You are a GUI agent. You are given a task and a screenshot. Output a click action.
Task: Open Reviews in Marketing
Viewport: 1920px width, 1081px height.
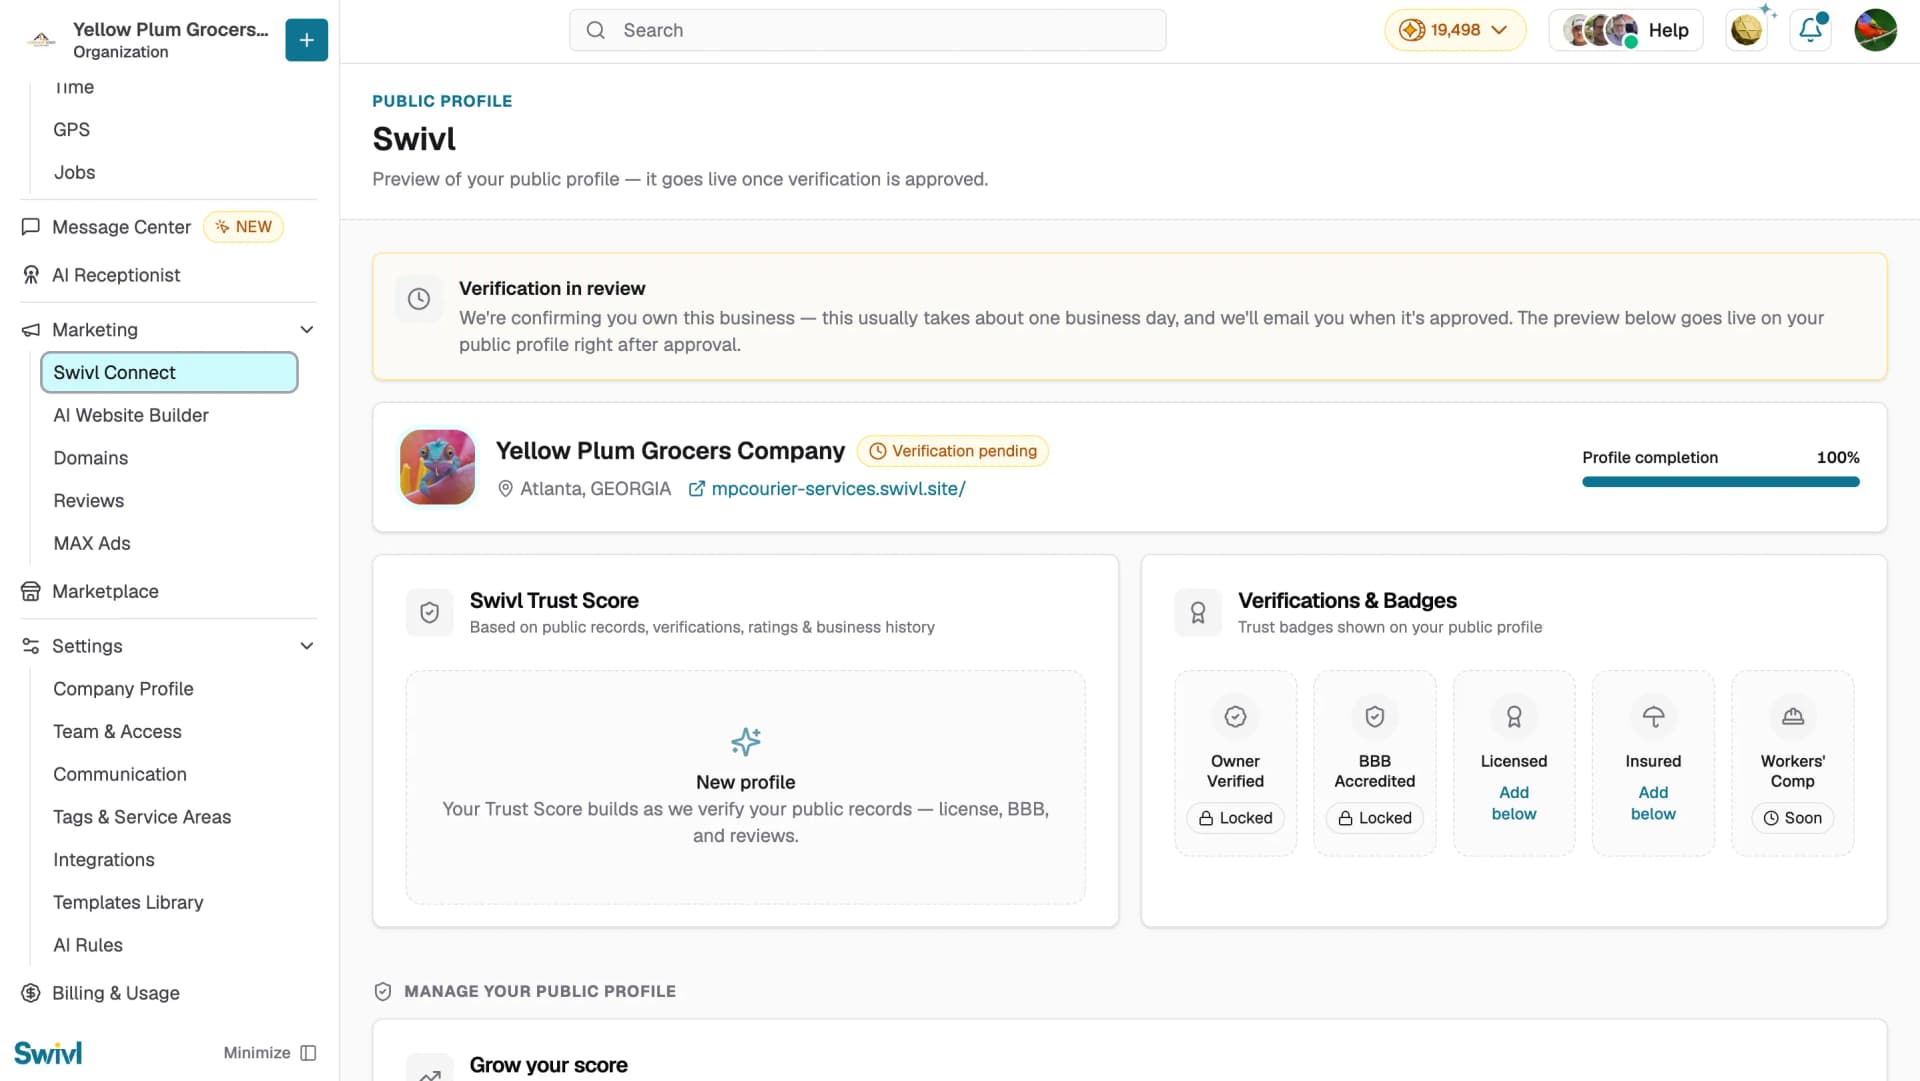[x=89, y=501]
